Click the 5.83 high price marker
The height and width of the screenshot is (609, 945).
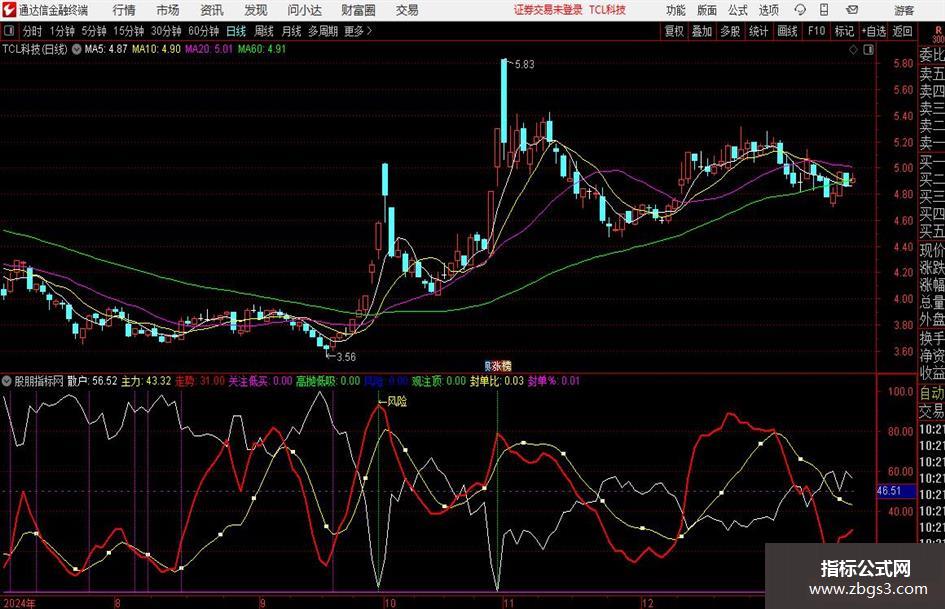point(524,64)
